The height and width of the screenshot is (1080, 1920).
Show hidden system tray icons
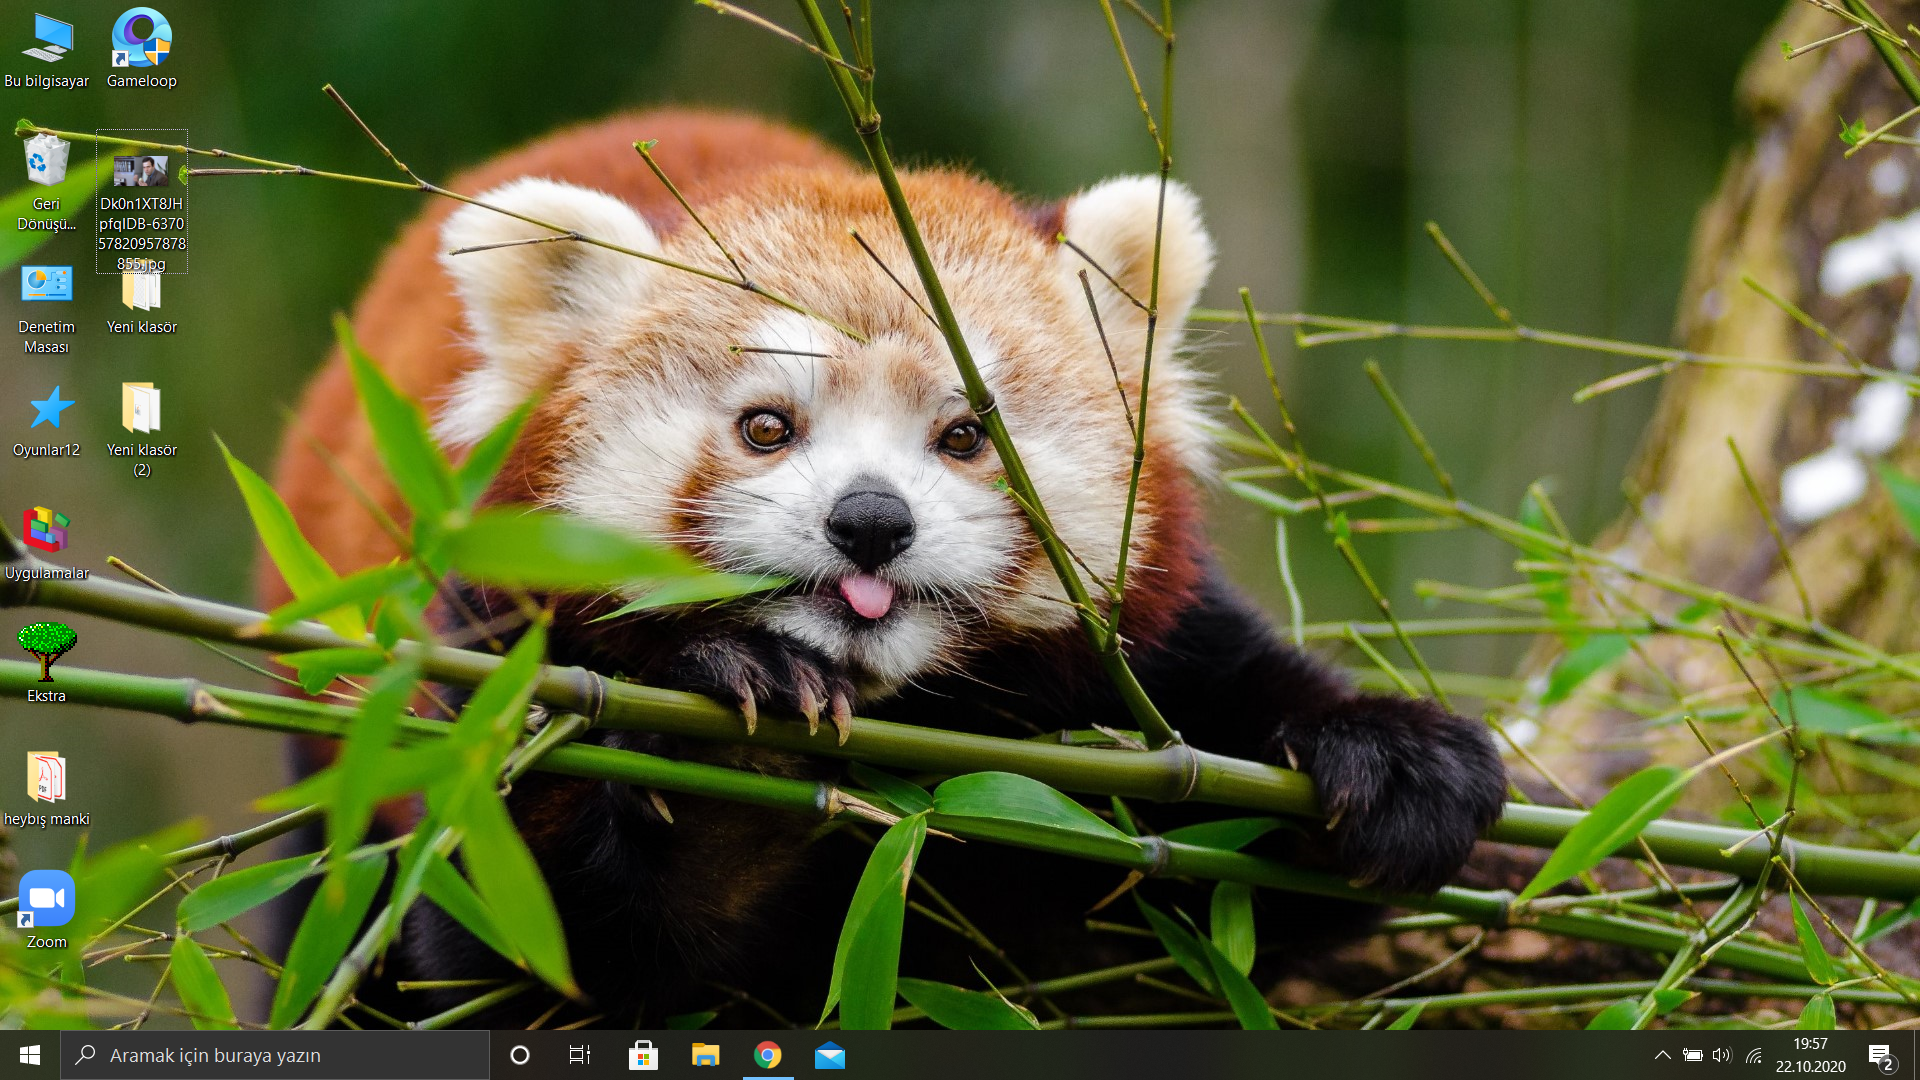[x=1662, y=1055]
